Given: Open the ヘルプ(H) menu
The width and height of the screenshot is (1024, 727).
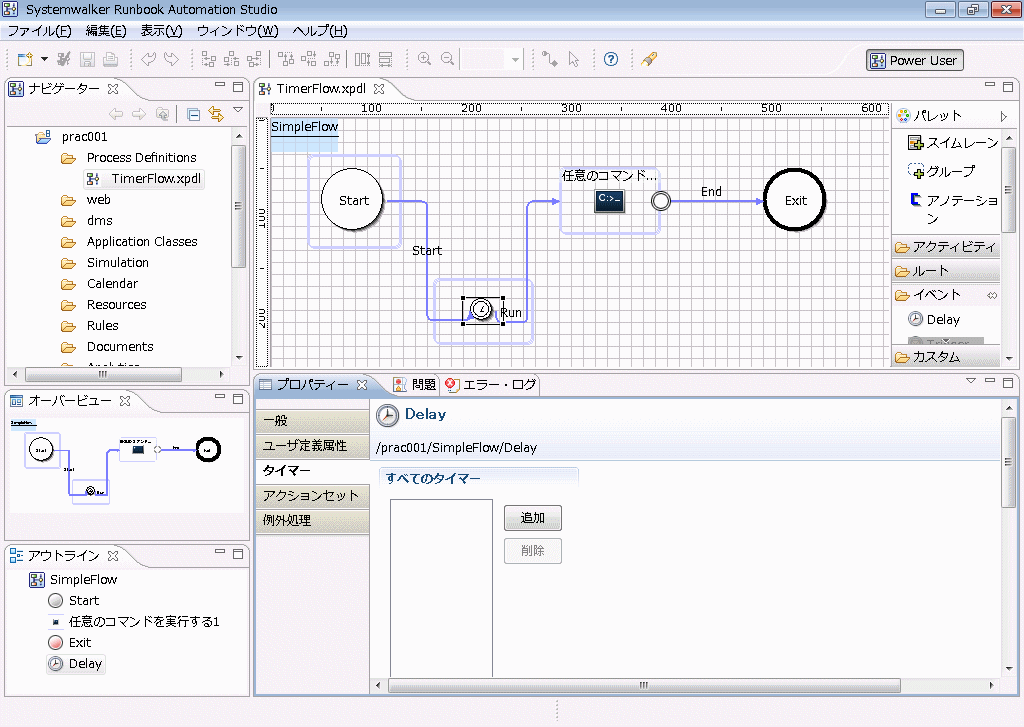Looking at the screenshot, I should (319, 31).
